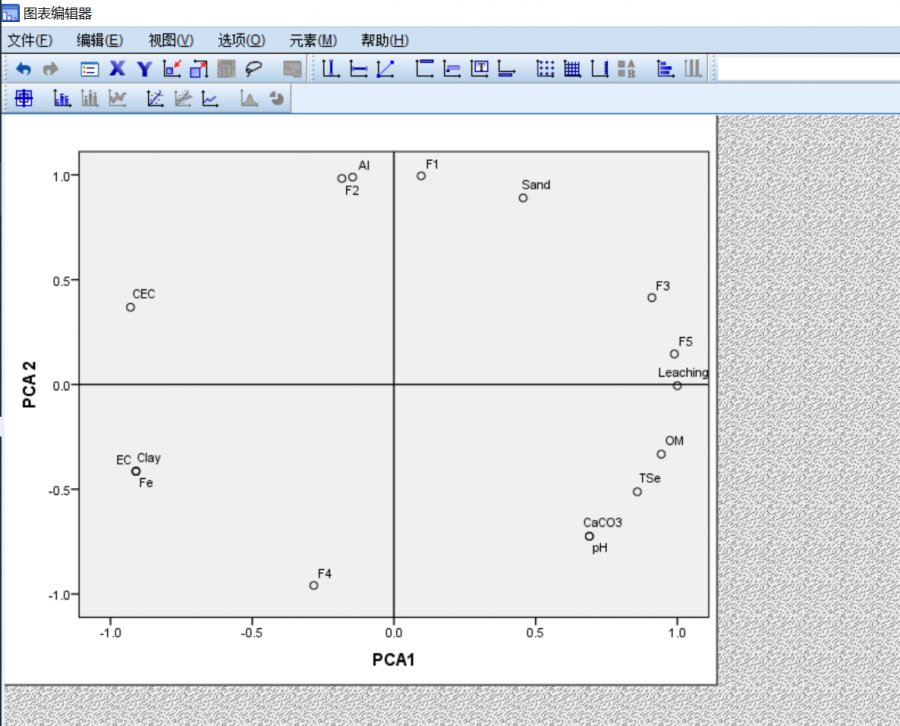Insert a text box with the T icon
Viewport: 900px width, 726px height.
tap(479, 69)
